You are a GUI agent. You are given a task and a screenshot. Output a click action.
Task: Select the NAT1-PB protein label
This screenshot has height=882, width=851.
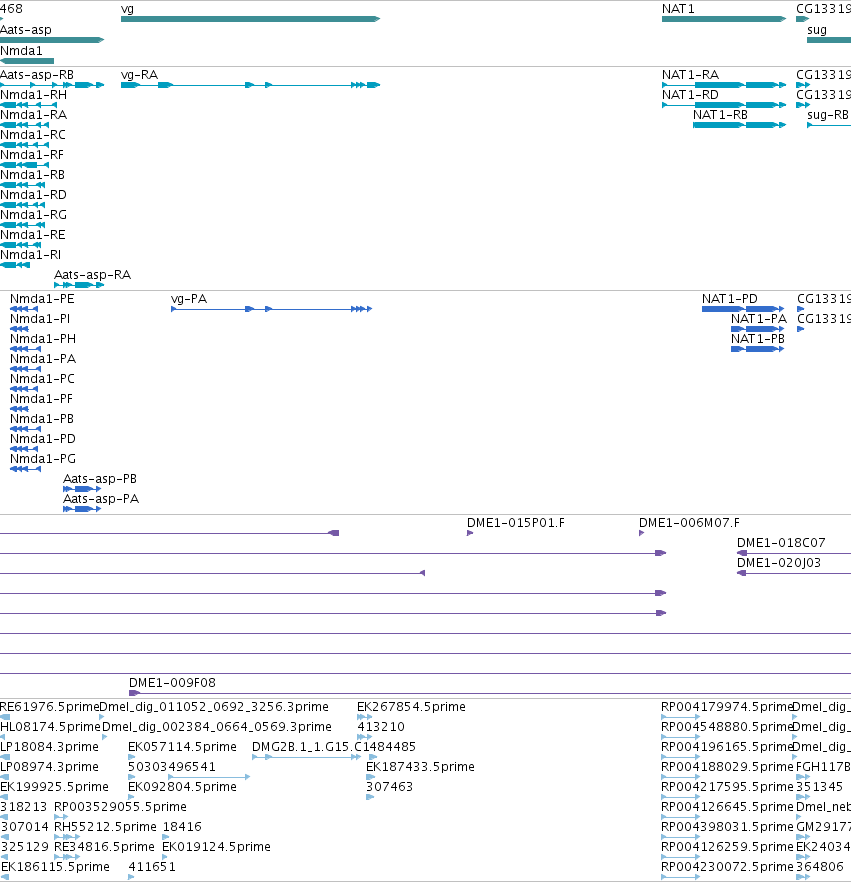pyautogui.click(x=758, y=339)
